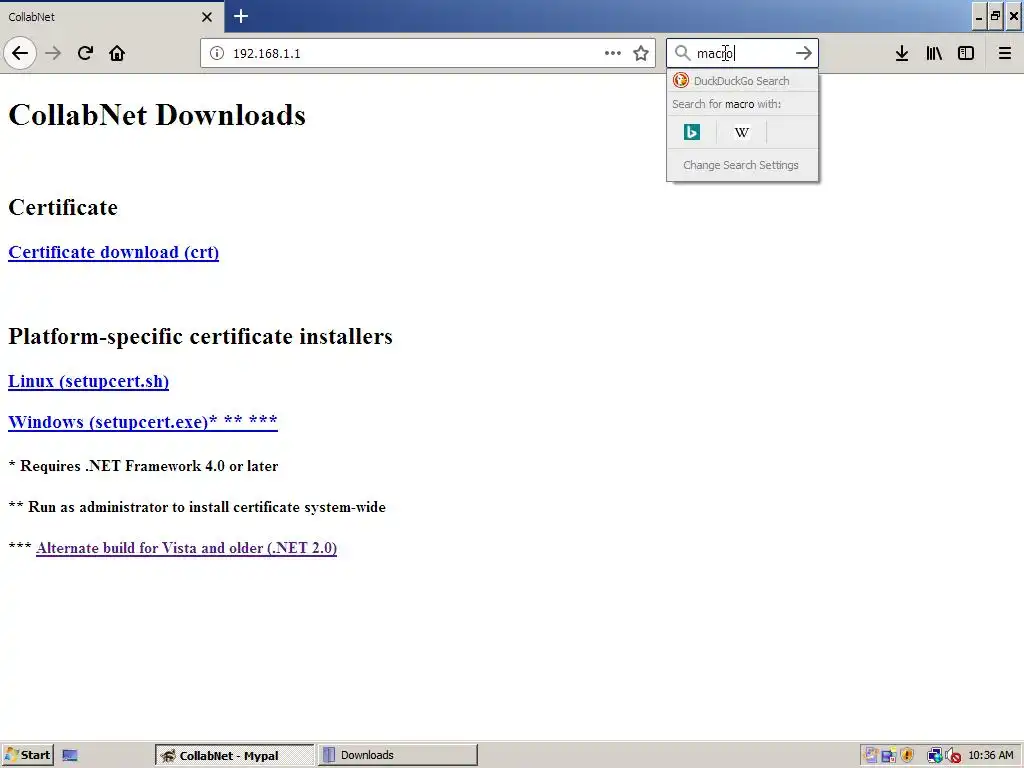Click the first system tray icon
1024x768 pixels.
tap(870, 756)
